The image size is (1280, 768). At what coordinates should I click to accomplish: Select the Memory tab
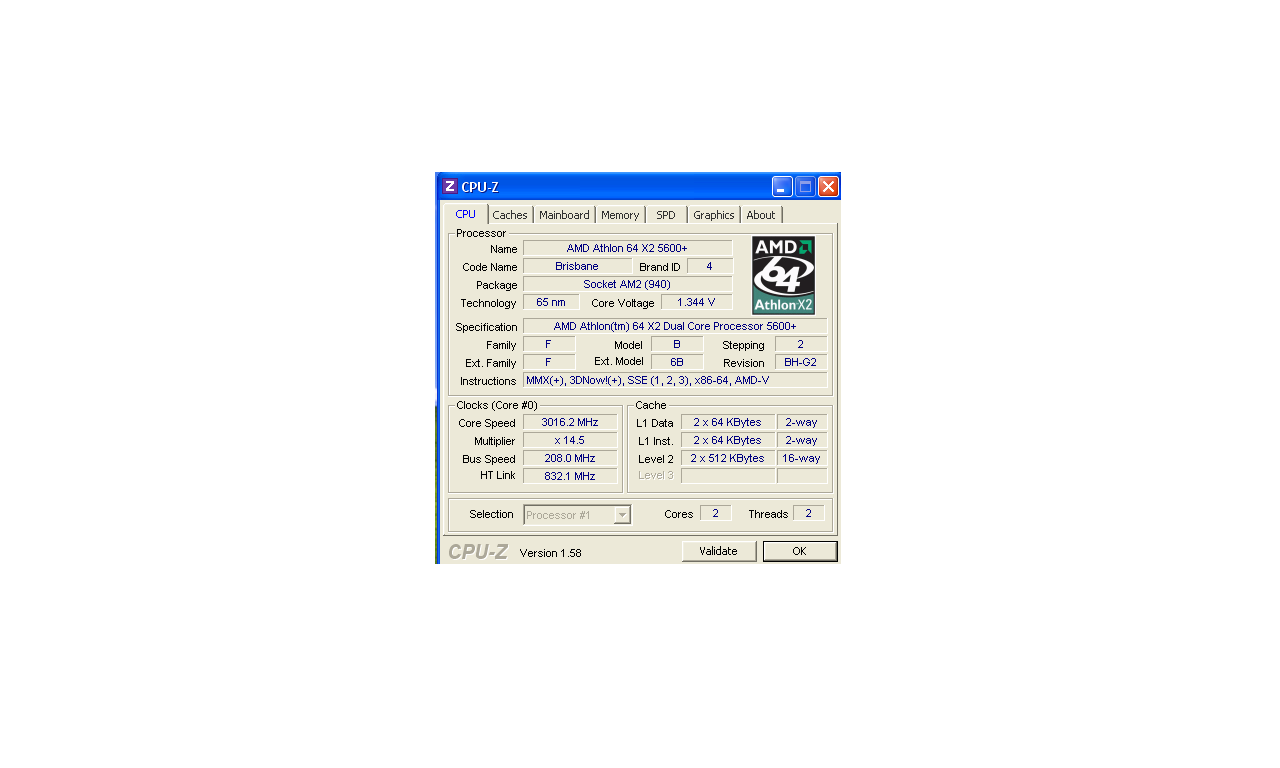pyautogui.click(x=620, y=215)
